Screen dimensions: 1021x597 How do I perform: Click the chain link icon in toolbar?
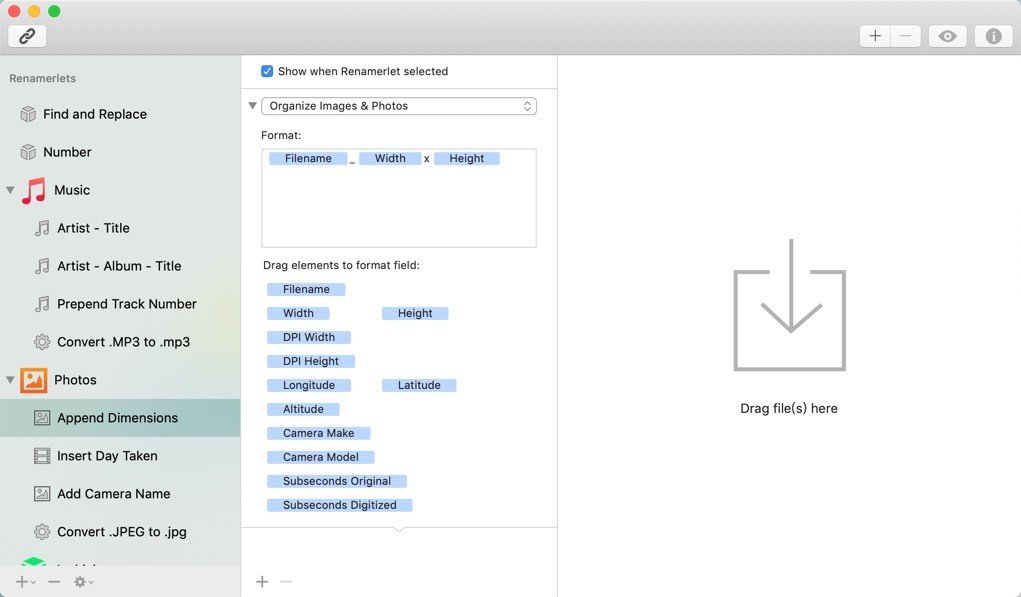27,36
